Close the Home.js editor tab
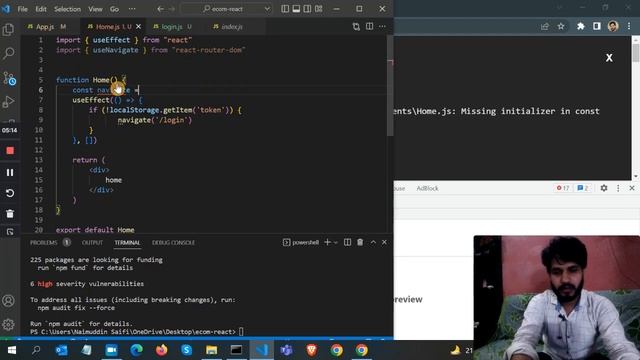The width and height of the screenshot is (640, 360). [138, 27]
